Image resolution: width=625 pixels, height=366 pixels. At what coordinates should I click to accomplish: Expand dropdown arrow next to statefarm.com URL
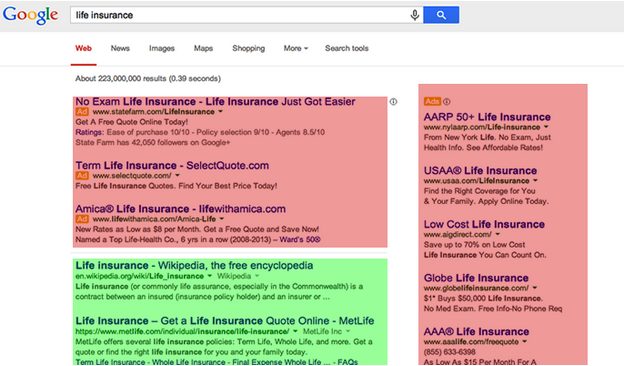[x=220, y=112]
